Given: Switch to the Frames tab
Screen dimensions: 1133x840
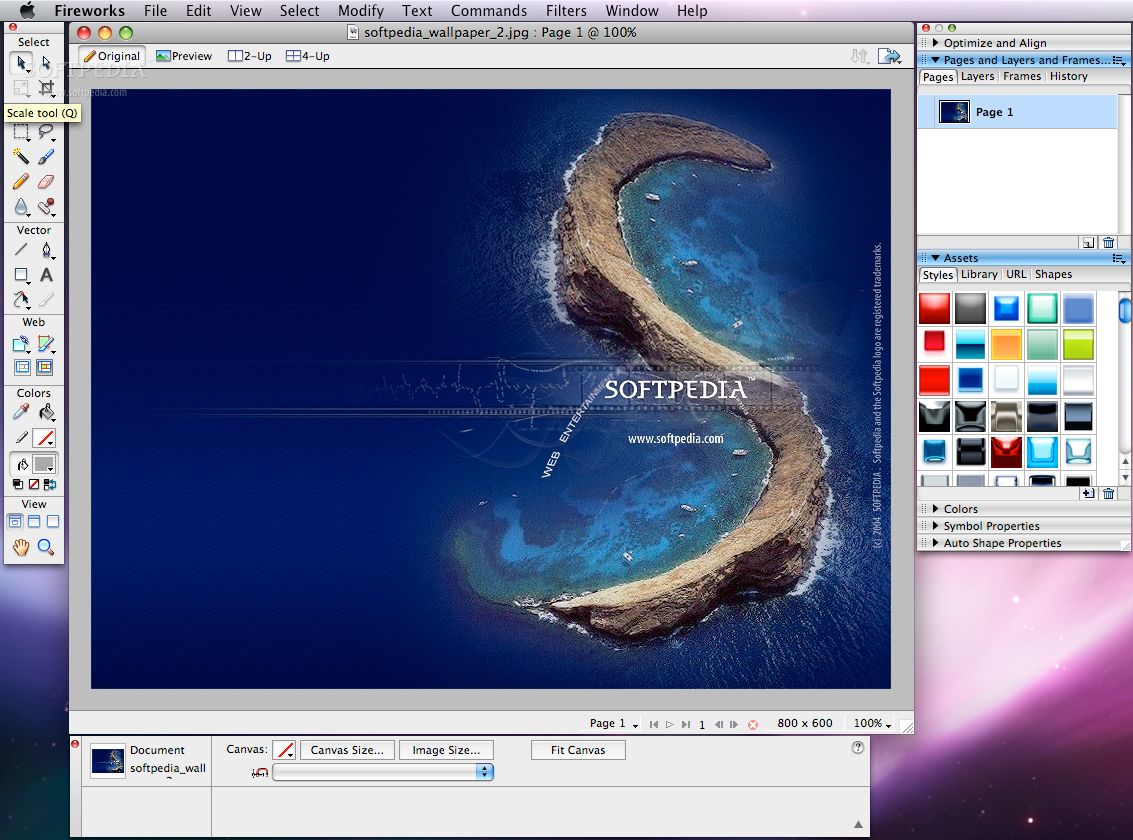Looking at the screenshot, I should click(1021, 76).
